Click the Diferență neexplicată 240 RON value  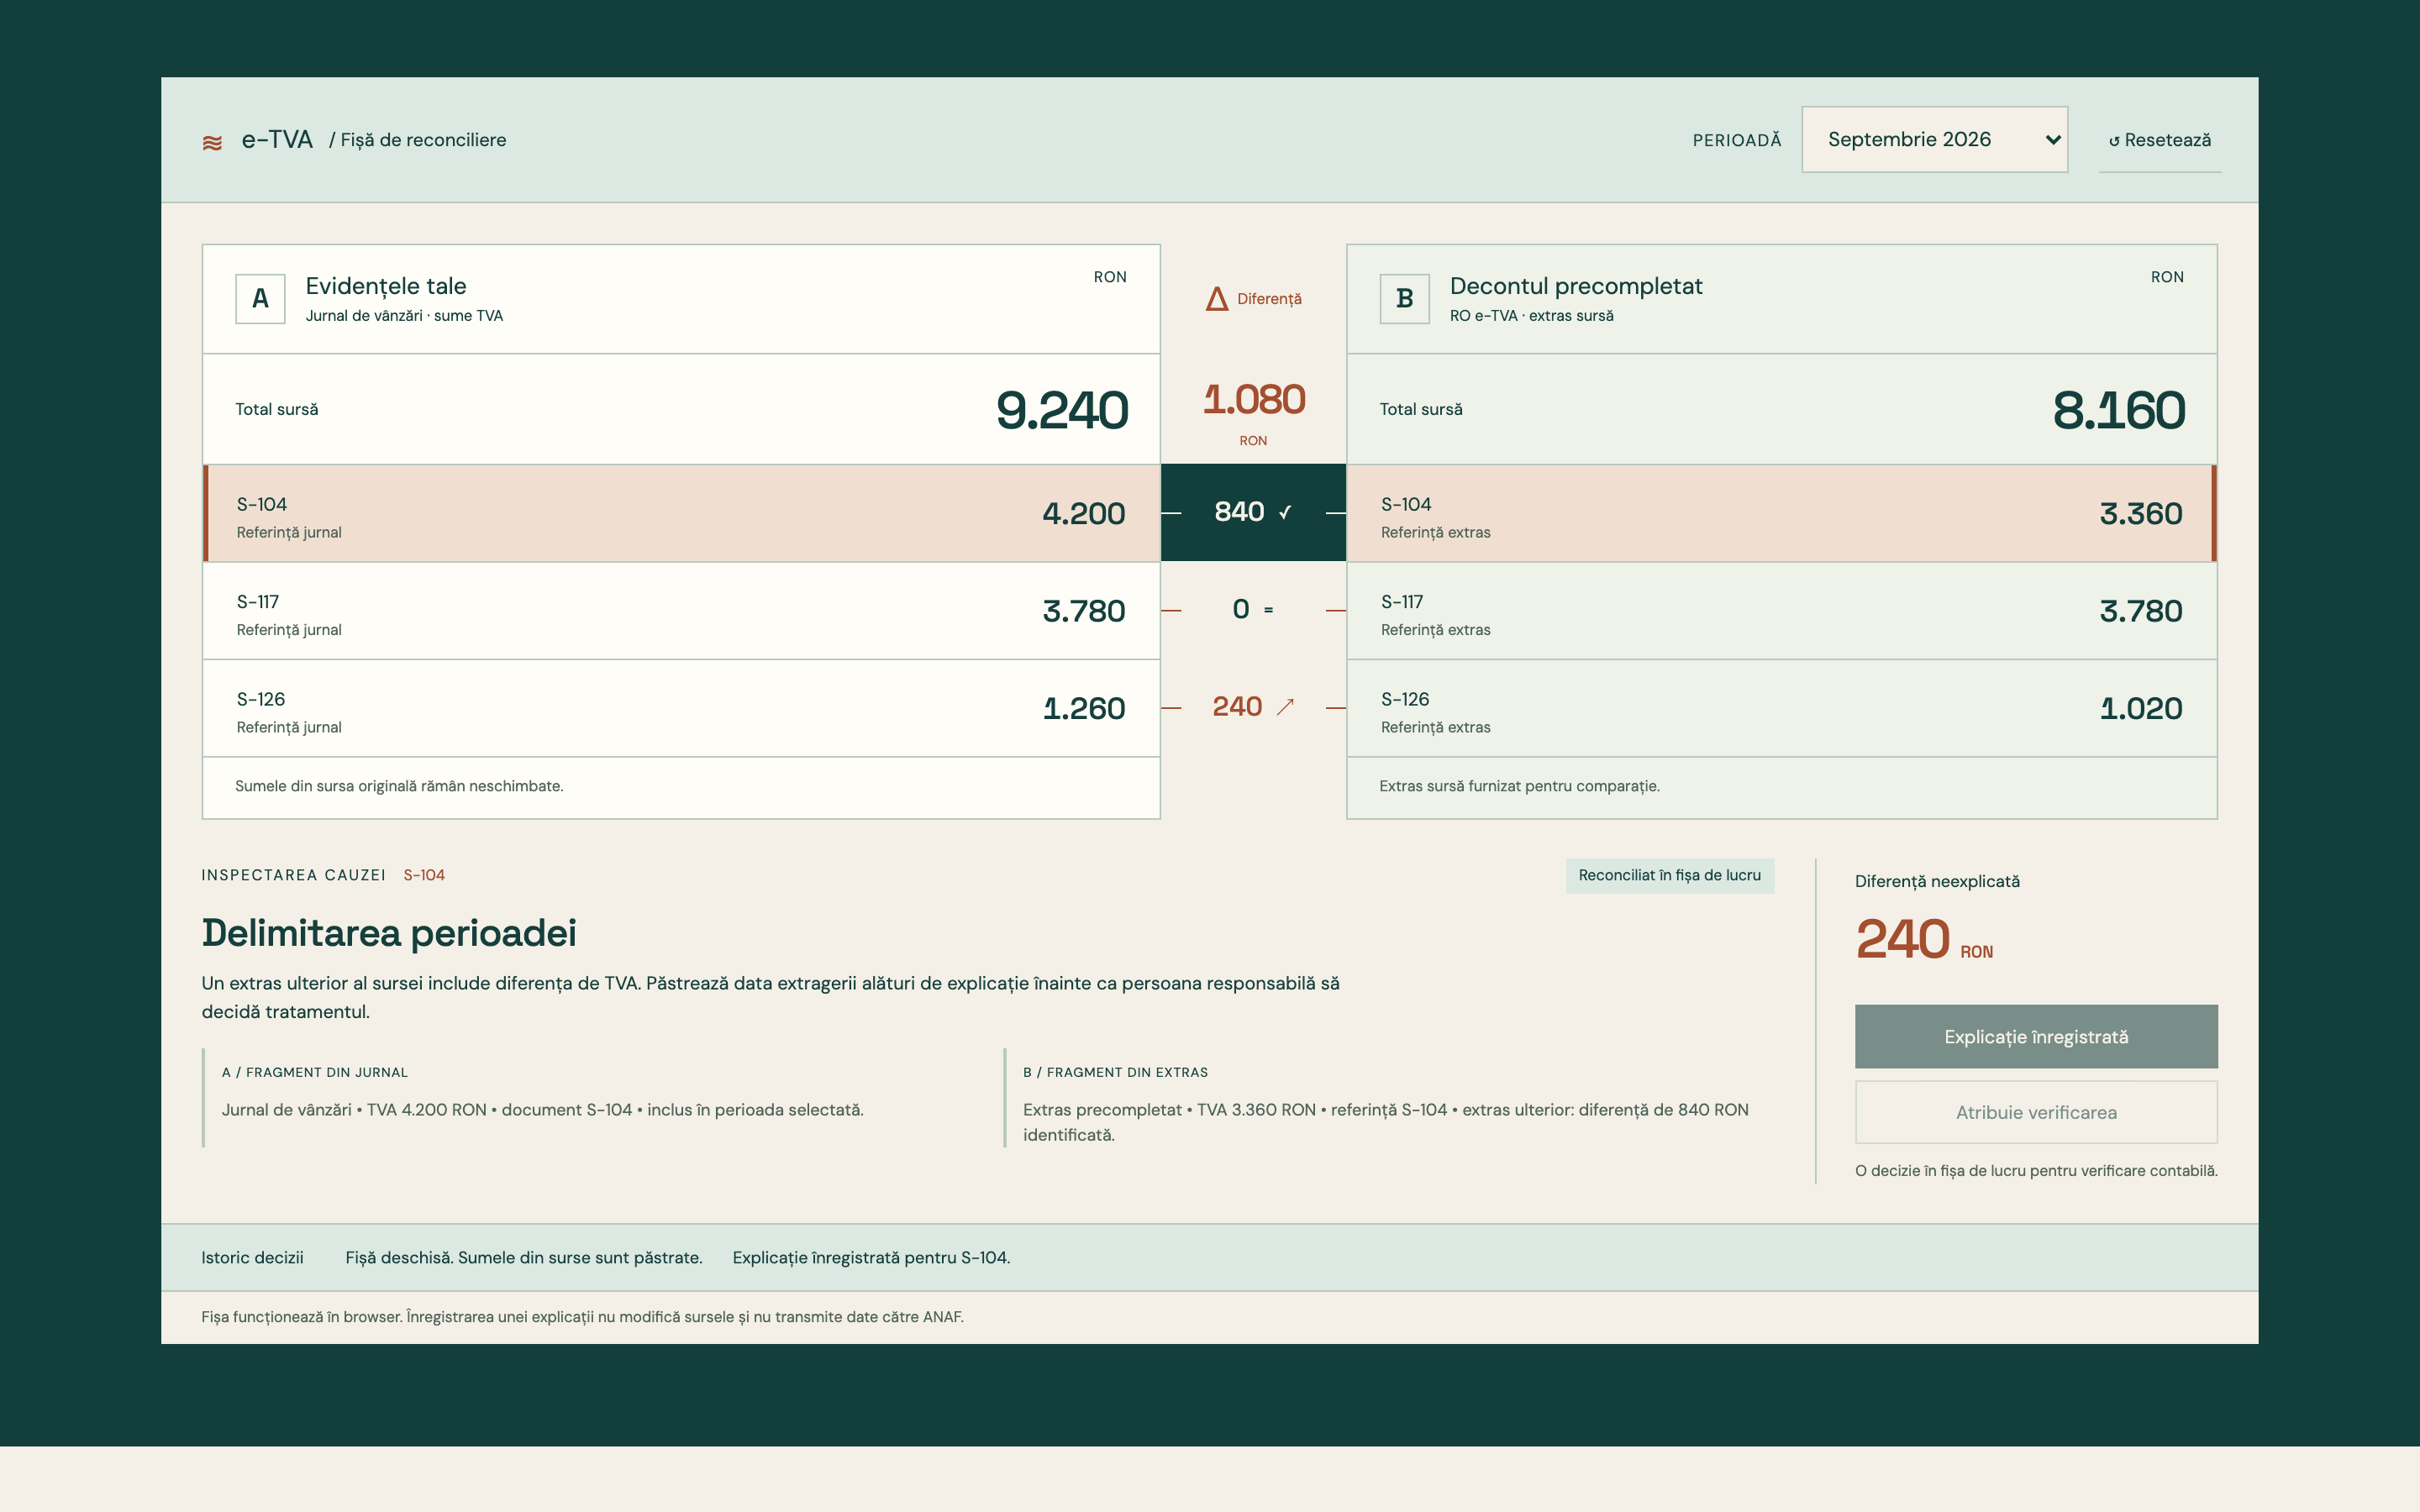click(1923, 940)
